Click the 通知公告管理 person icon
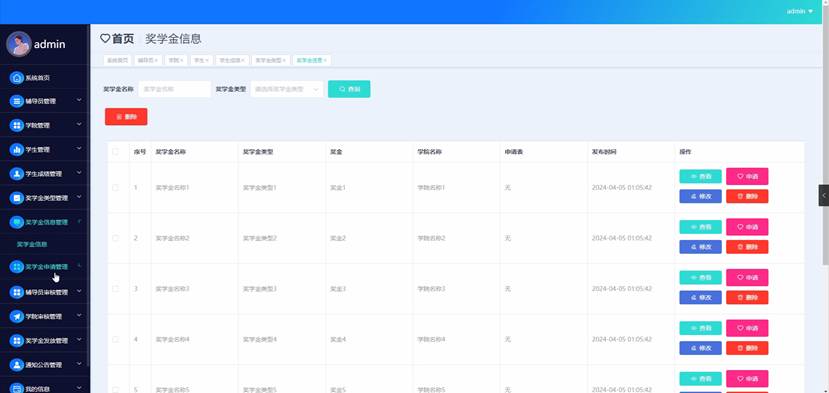This screenshot has height=393, width=829. 17,365
